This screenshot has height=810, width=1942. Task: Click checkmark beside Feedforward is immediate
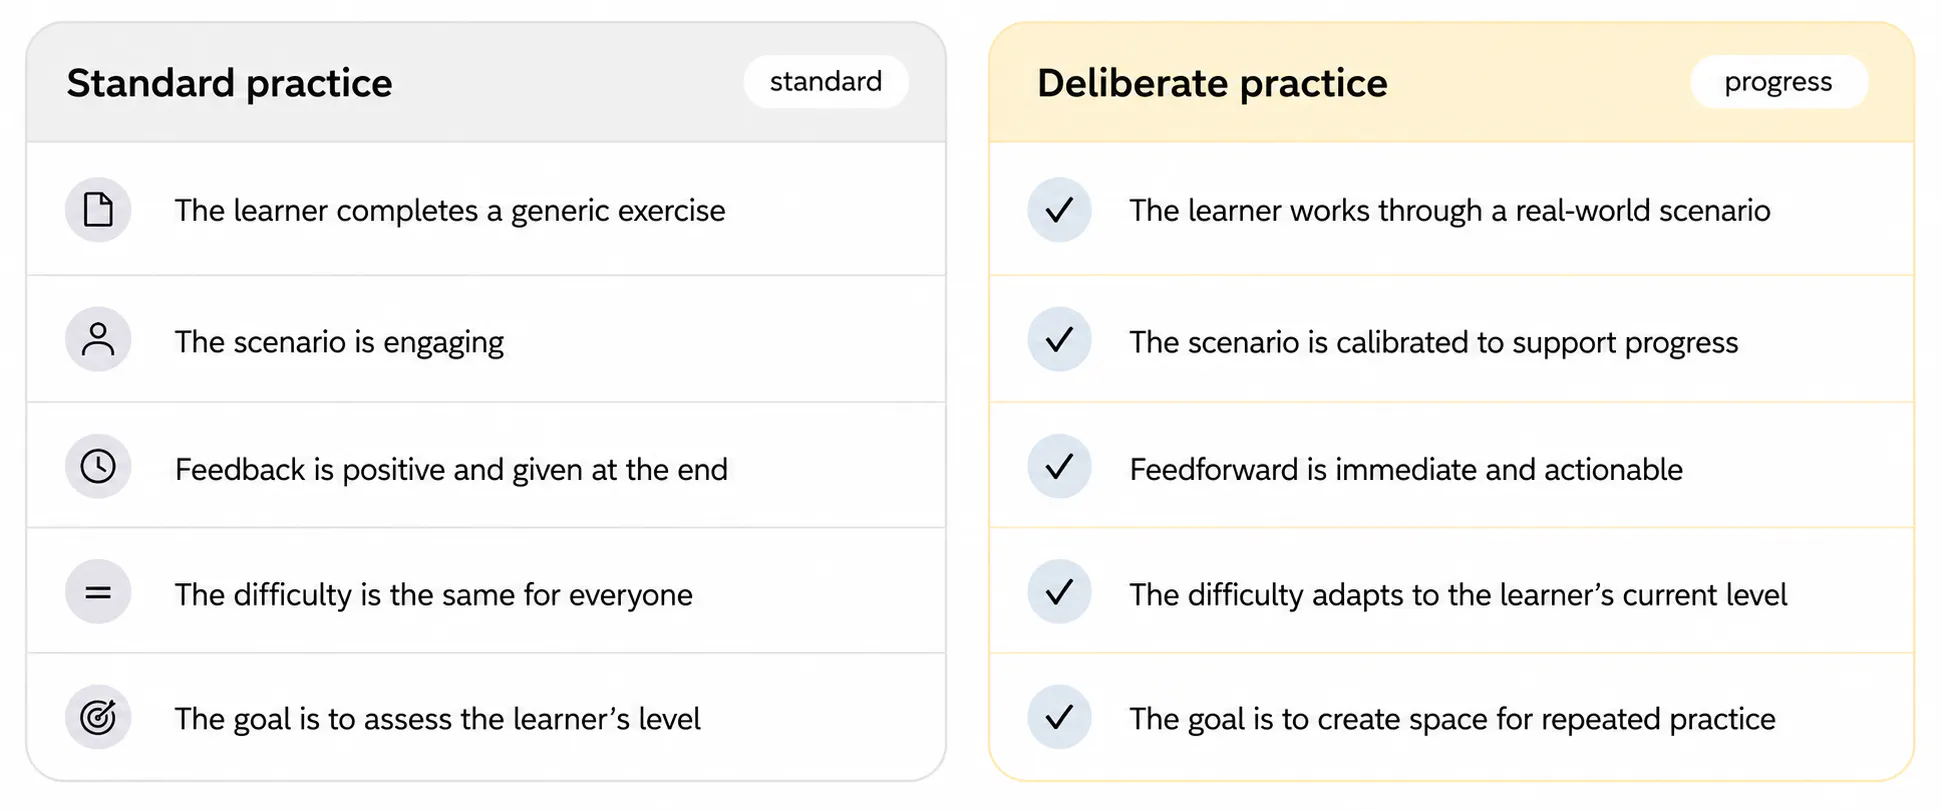[x=1059, y=466]
